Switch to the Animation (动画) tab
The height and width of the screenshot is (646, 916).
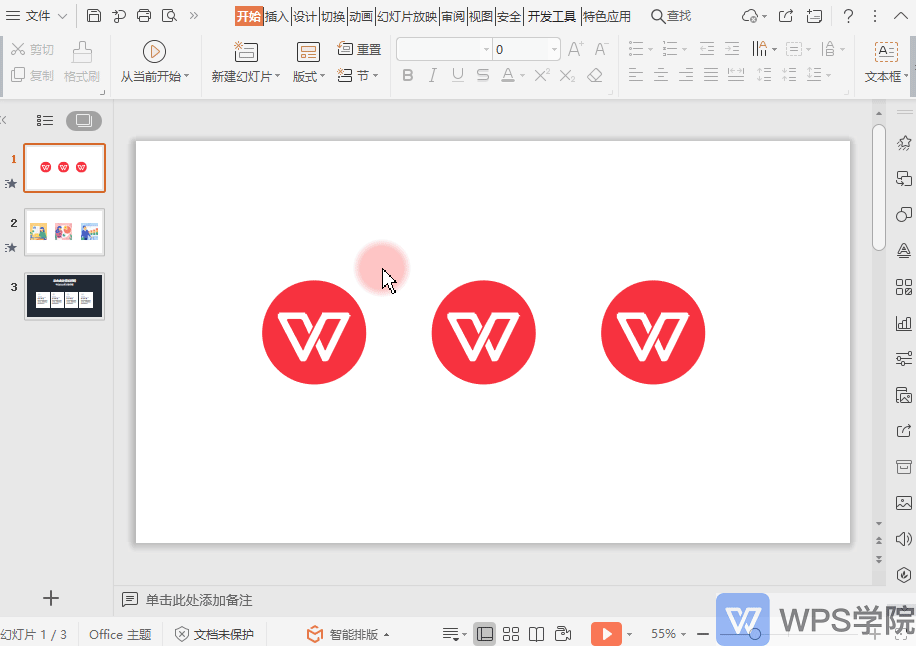click(x=361, y=16)
